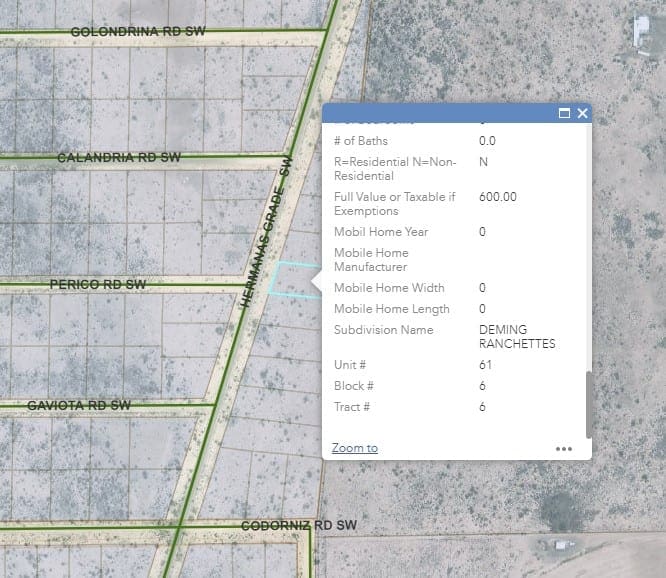The width and height of the screenshot is (666, 578).
Task: Click the Mobile Home Manufacturer label
Action: pyautogui.click(x=371, y=259)
